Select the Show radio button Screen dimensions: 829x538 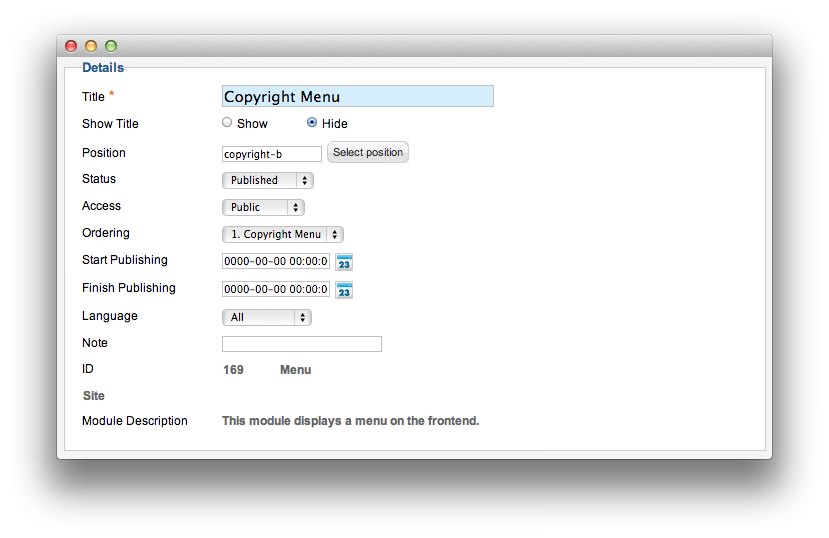pos(227,123)
